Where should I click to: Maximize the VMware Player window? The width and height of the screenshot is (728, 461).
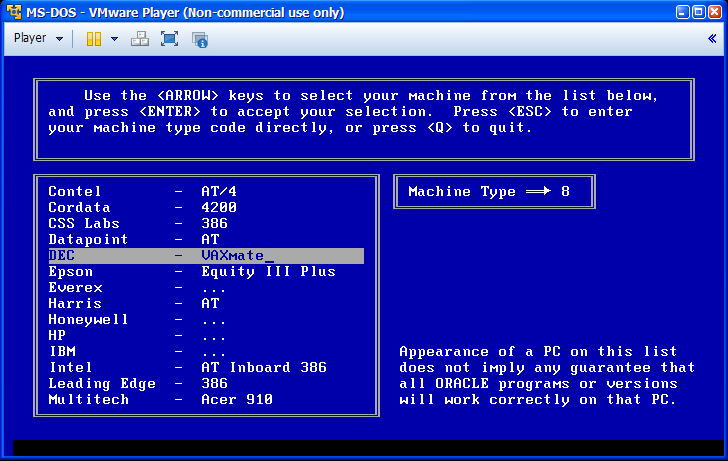pyautogui.click(x=698, y=12)
